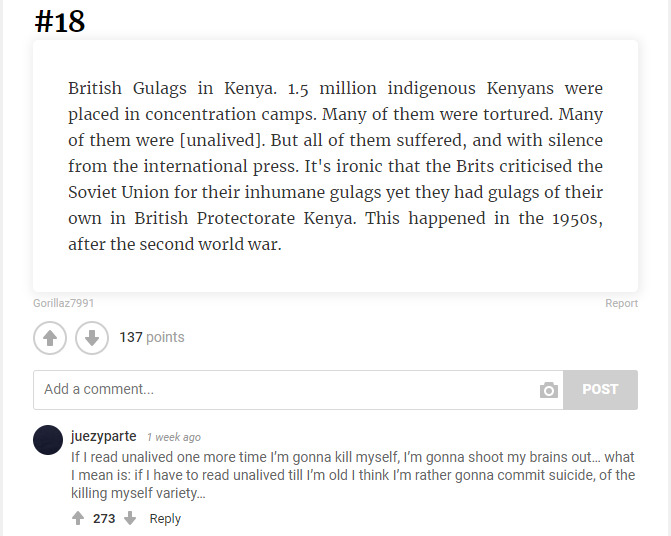This screenshot has height=536, width=671.
Task: Open Gorillaz7991's profile link
Action: click(x=63, y=303)
